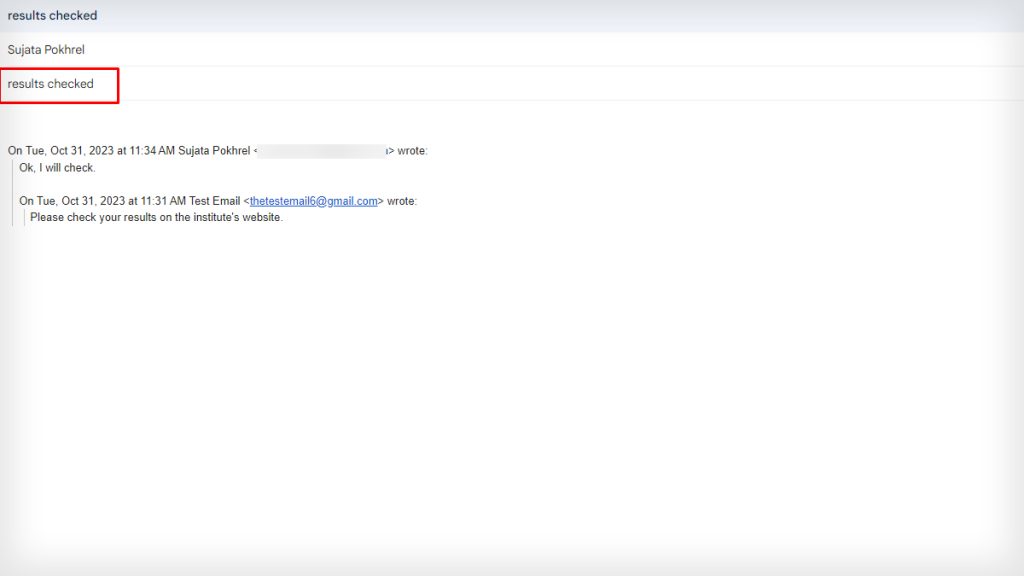Click the quoted message indentation bar
The image size is (1024, 576).
pos(12,190)
